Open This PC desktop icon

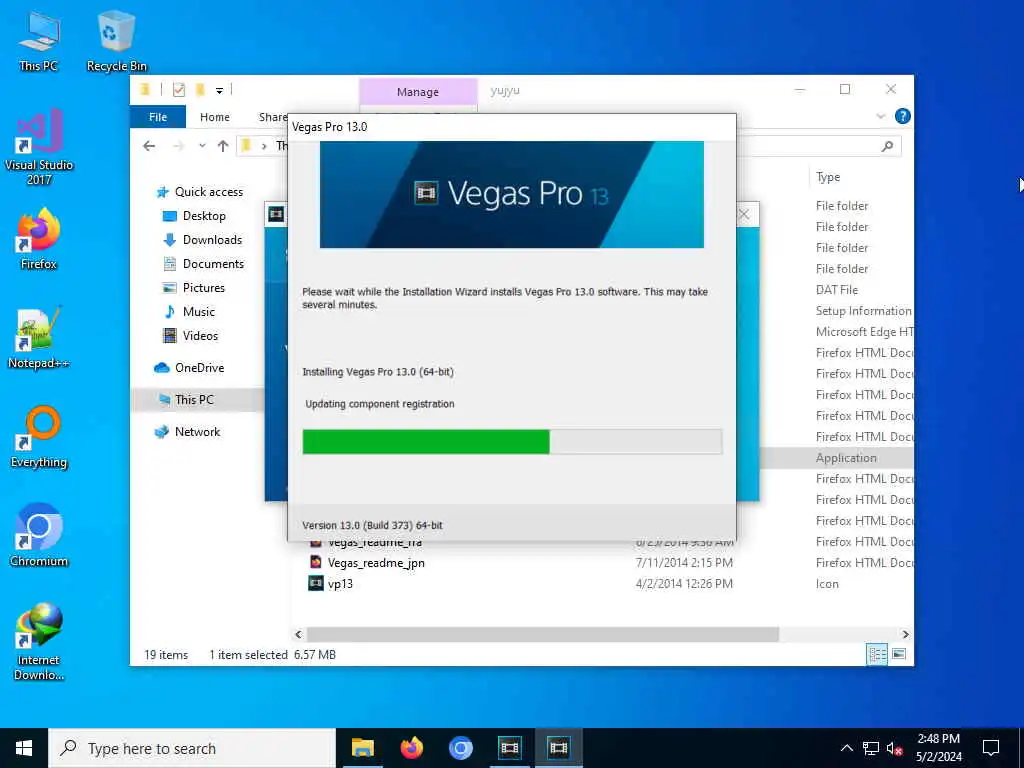(39, 40)
